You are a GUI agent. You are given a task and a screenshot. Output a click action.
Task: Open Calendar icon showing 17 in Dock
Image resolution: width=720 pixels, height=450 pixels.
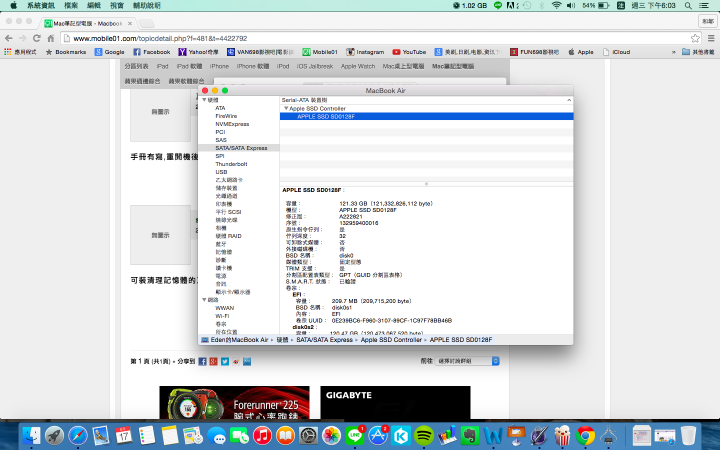(x=124, y=435)
